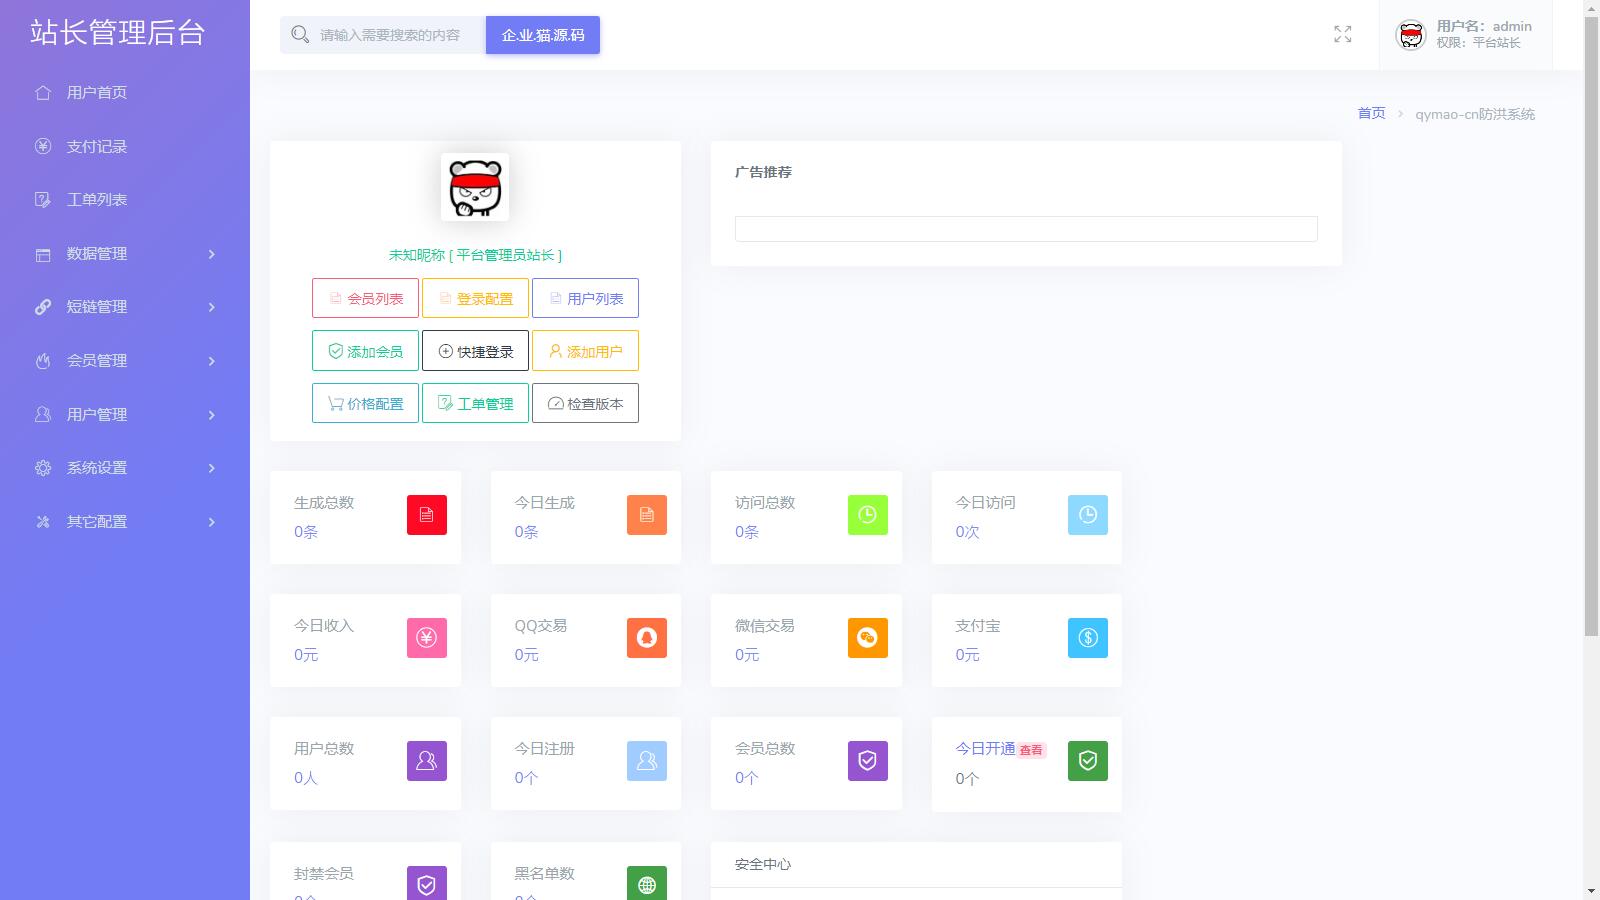The image size is (1600, 900).
Task: Click the 检查版本 button
Action: pos(585,404)
